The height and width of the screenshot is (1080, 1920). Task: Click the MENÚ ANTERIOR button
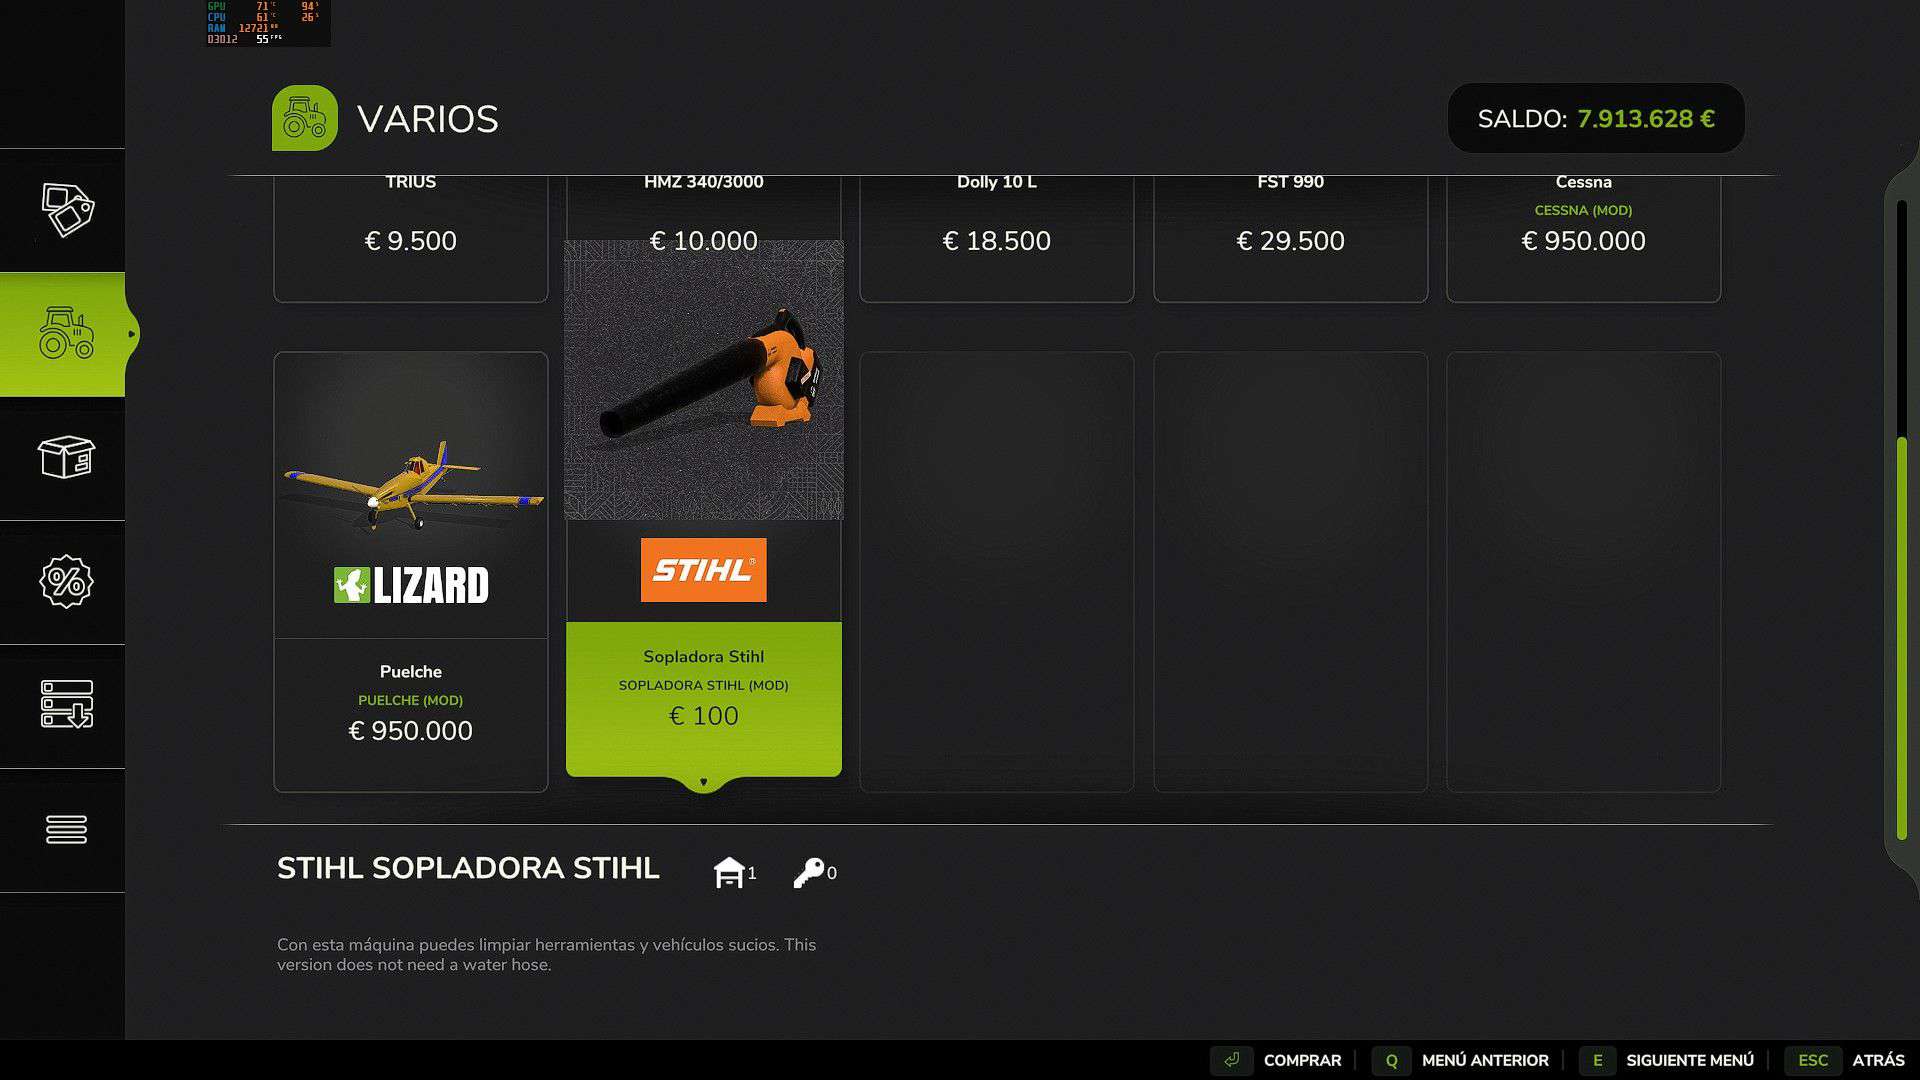(1461, 1060)
